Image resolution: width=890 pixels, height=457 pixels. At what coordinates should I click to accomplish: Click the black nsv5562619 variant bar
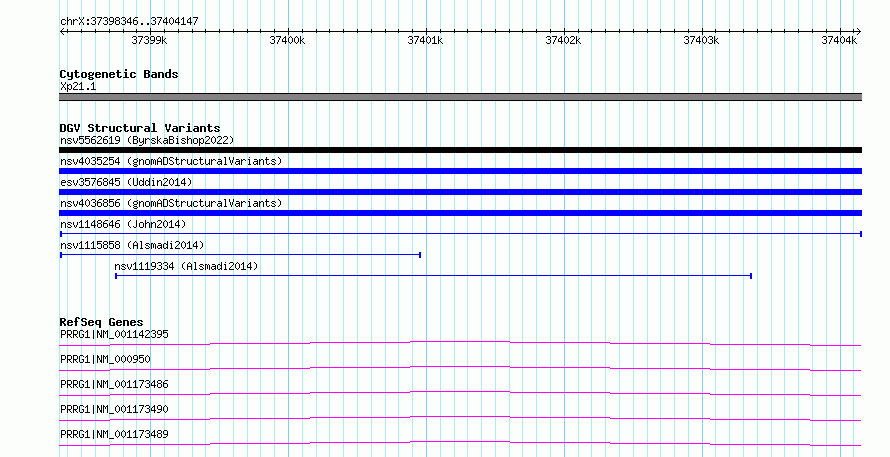[x=460, y=150]
